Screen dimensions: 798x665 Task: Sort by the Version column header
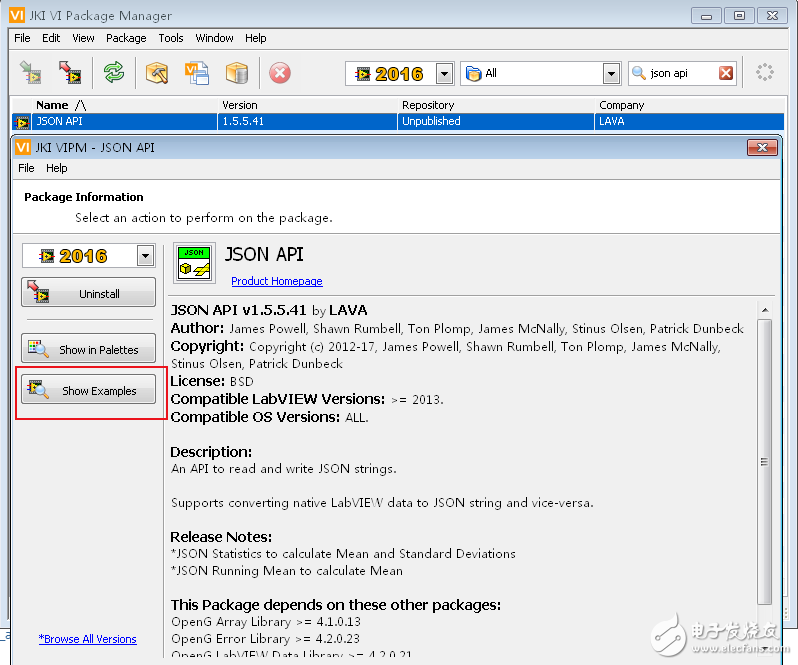(307, 105)
